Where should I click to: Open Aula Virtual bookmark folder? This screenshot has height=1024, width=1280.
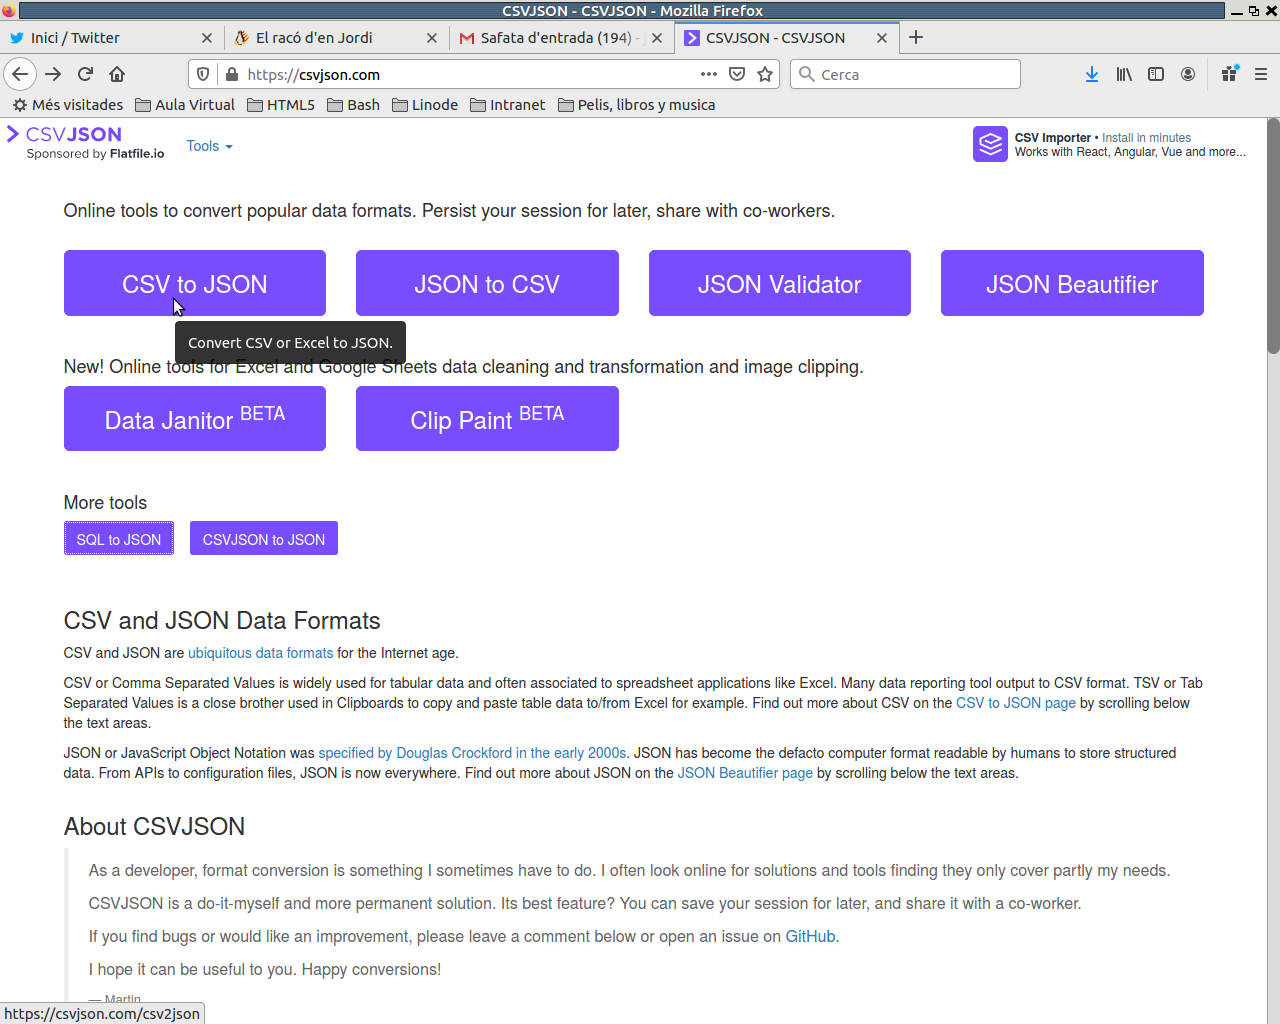coord(185,105)
